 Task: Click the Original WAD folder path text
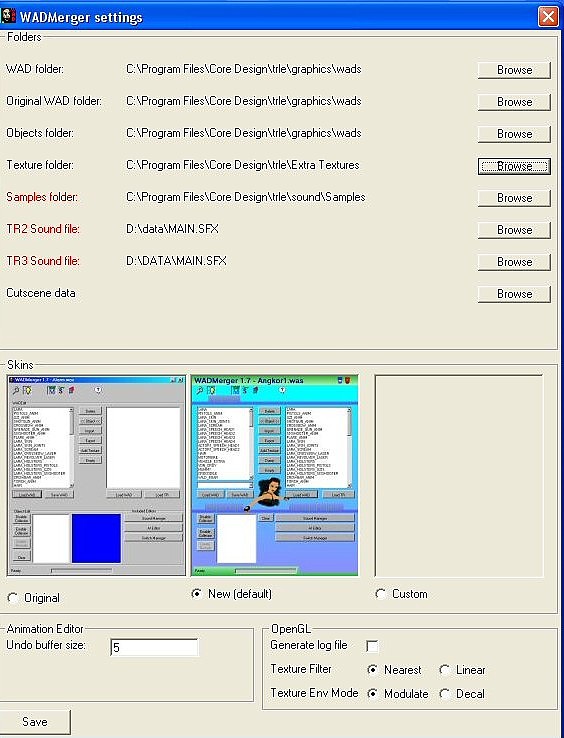[244, 101]
